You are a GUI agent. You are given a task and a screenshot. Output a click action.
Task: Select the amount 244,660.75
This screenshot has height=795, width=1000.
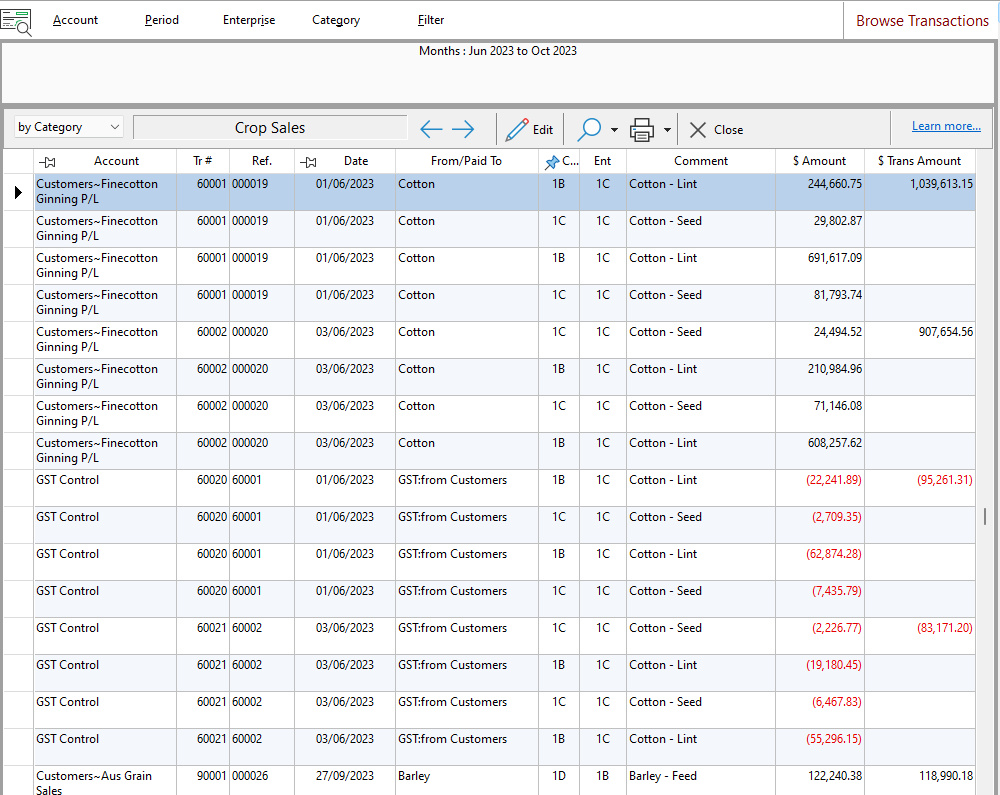coord(834,184)
